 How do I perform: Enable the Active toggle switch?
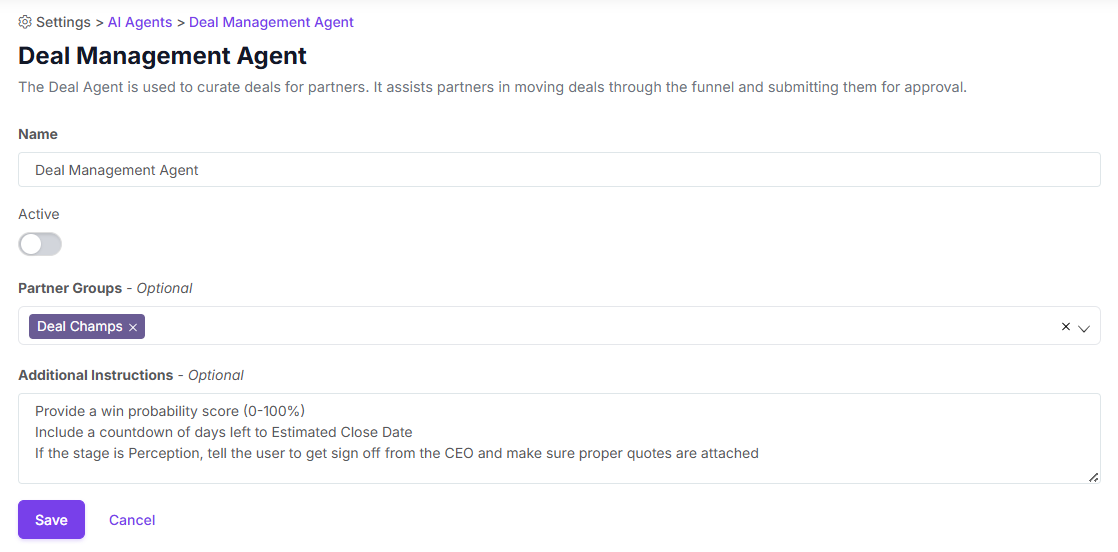click(40, 244)
